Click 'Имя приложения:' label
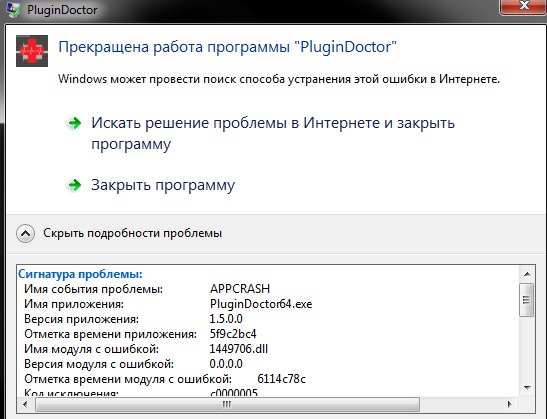 [74, 304]
